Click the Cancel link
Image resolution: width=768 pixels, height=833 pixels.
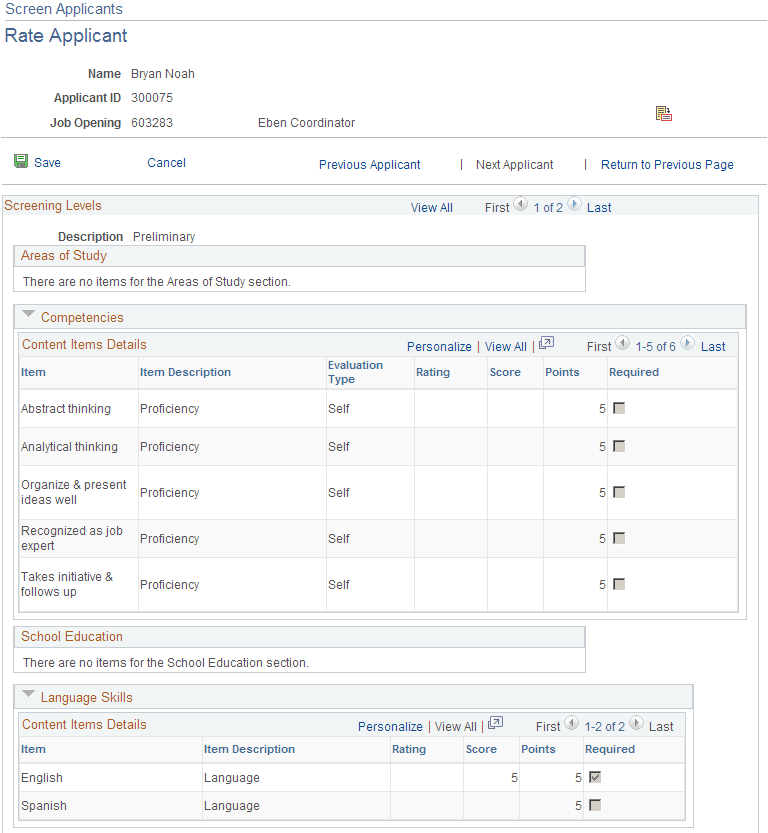pyautogui.click(x=166, y=162)
